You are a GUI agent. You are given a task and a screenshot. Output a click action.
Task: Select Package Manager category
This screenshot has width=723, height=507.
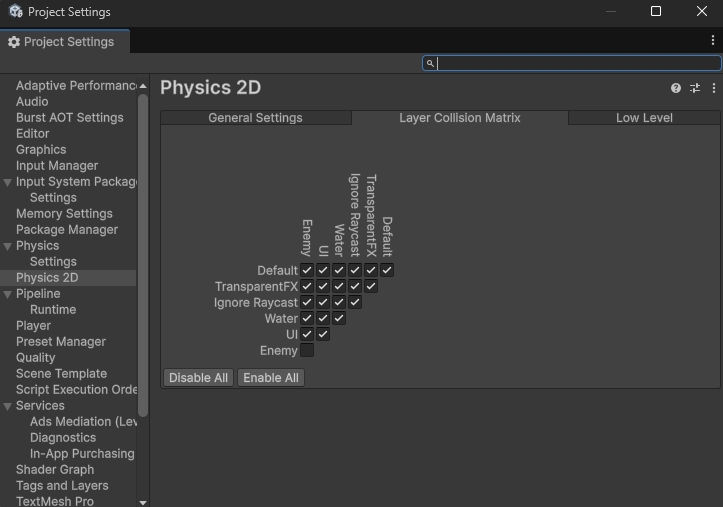pyautogui.click(x=67, y=230)
